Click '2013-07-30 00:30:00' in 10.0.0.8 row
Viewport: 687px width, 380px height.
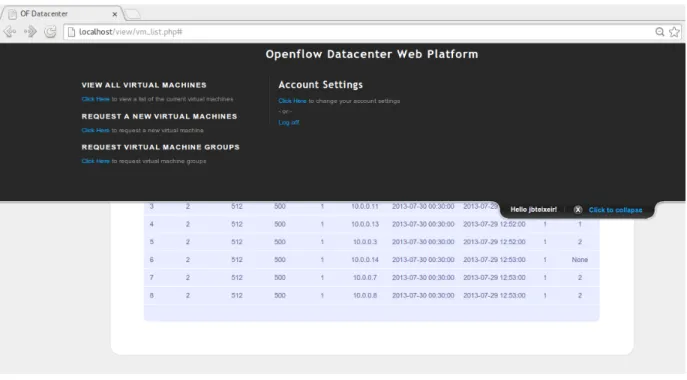click(x=423, y=295)
